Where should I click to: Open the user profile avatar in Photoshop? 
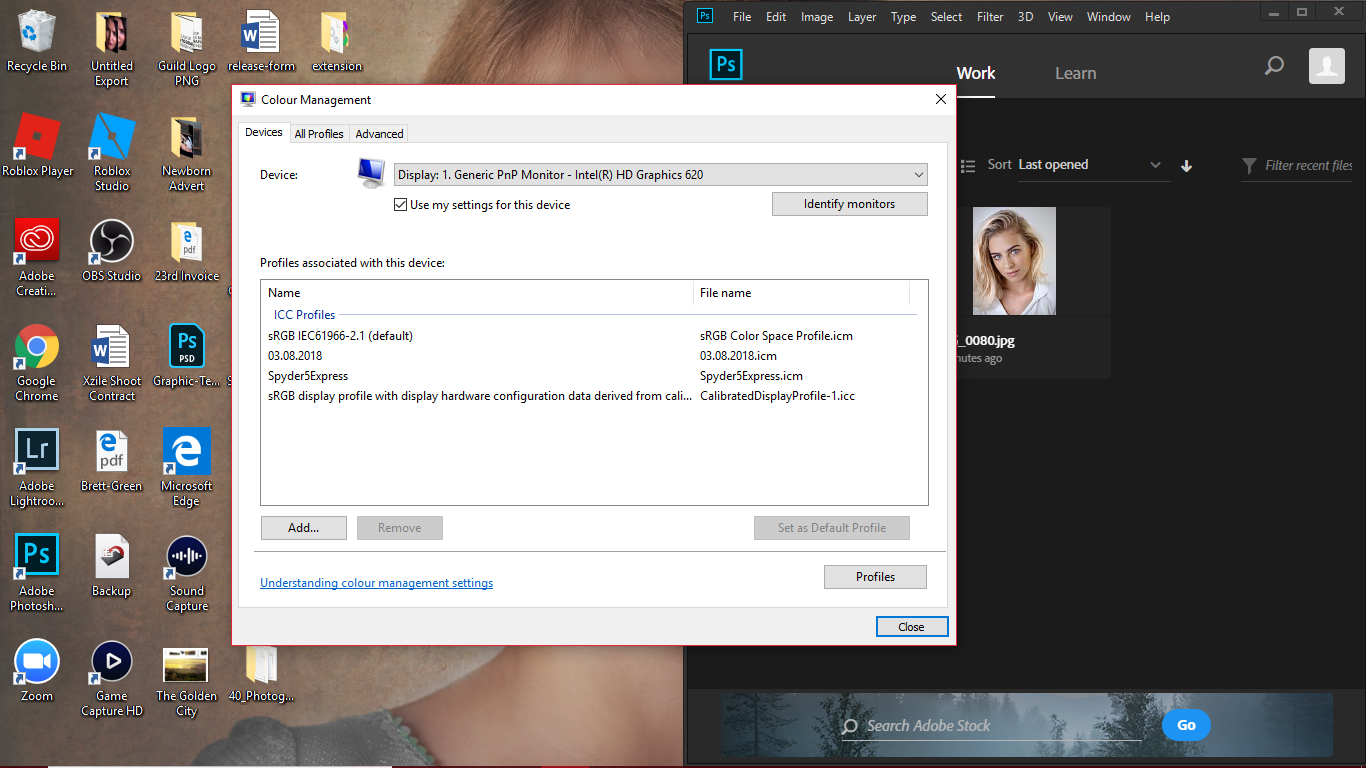(x=1327, y=66)
